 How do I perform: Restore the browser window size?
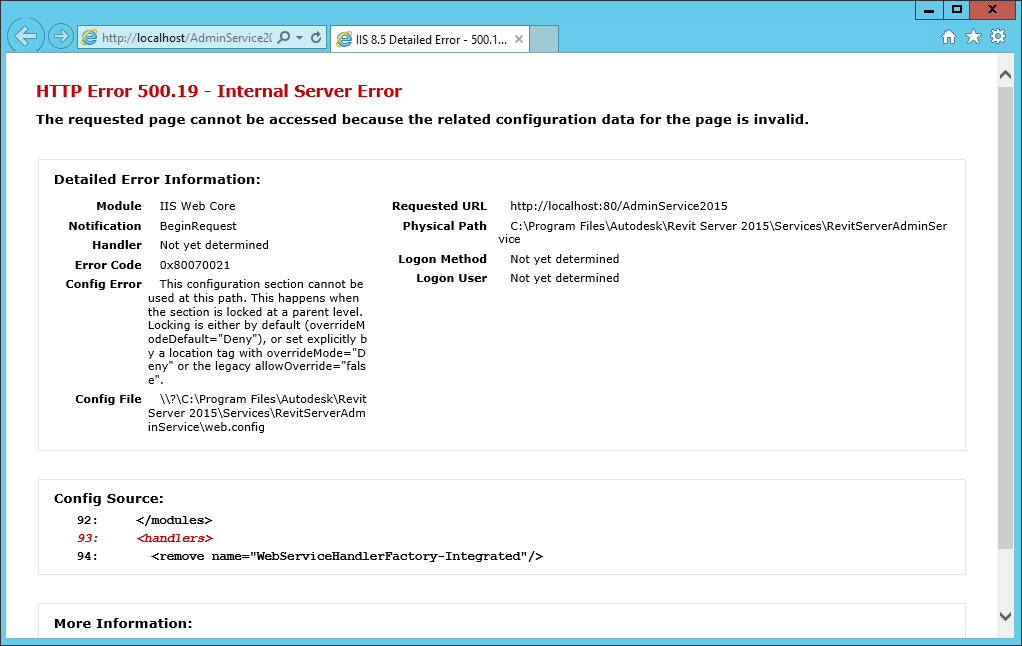click(x=955, y=10)
